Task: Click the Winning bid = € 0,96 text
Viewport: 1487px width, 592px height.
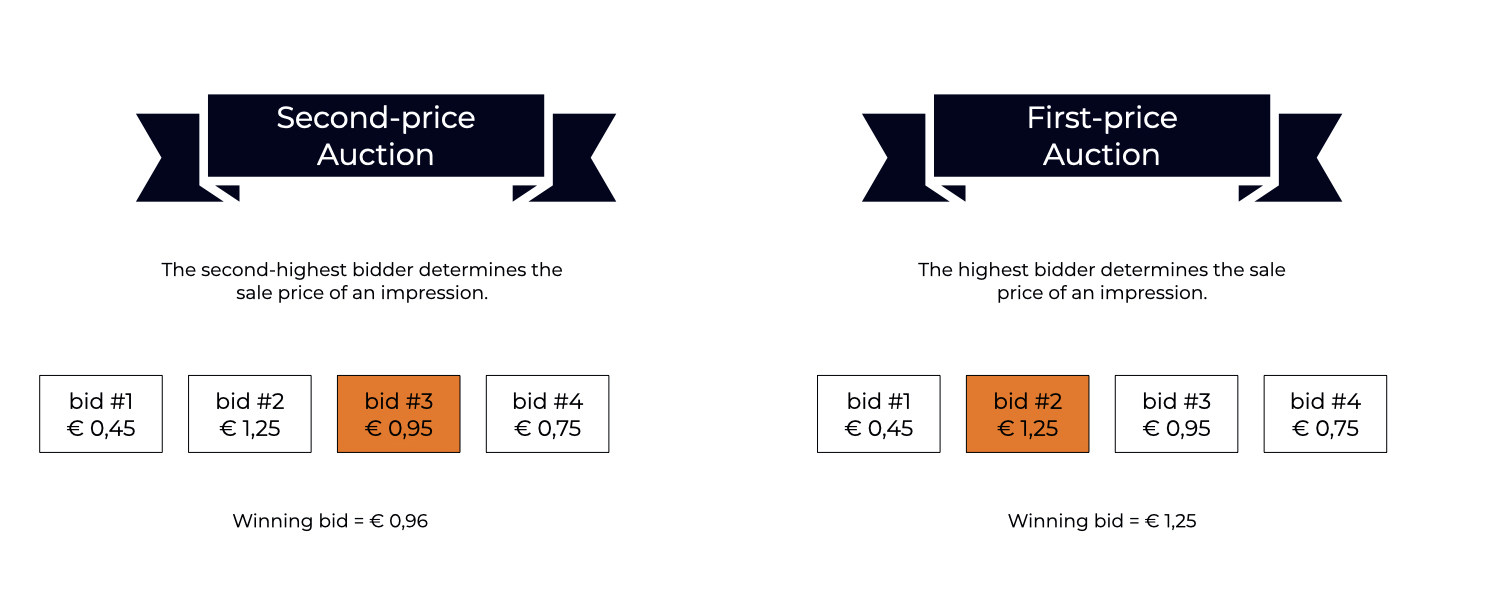Action: [x=330, y=521]
